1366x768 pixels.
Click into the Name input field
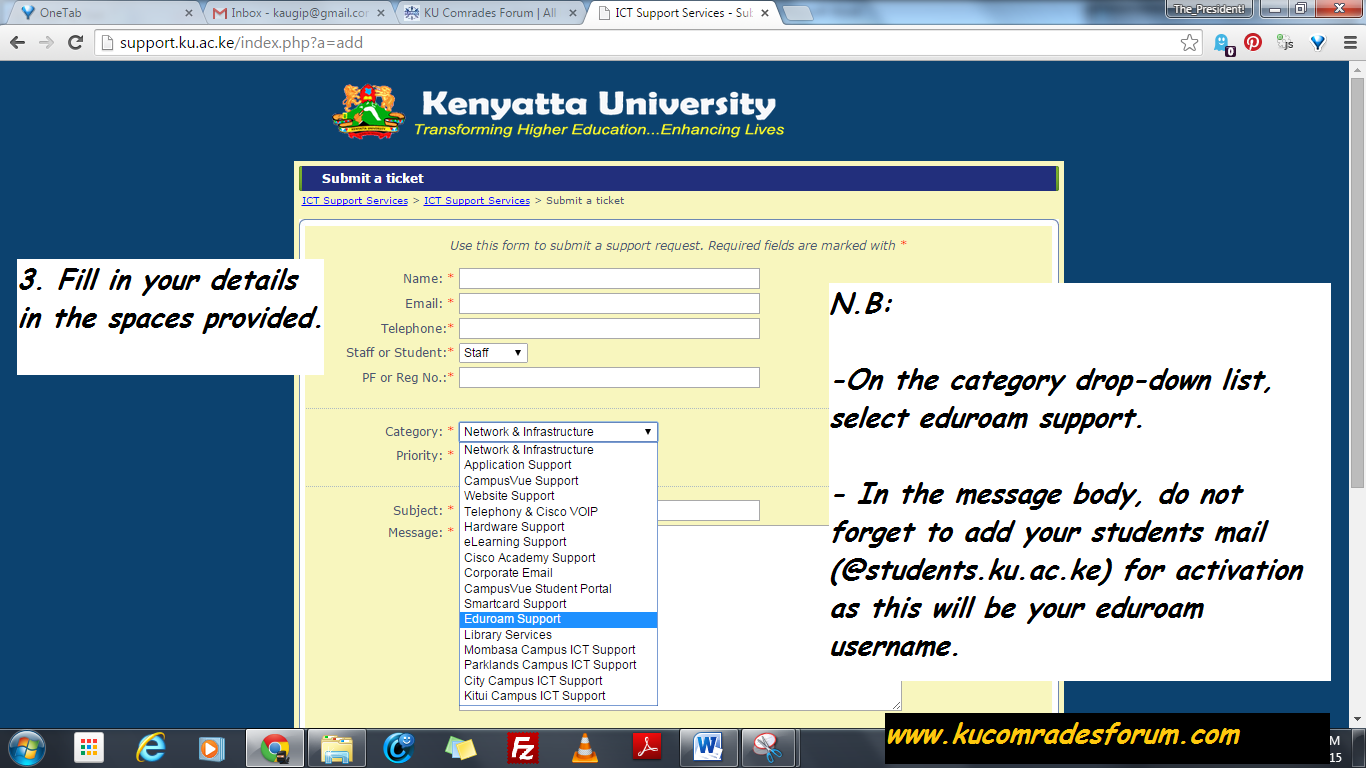(609, 279)
